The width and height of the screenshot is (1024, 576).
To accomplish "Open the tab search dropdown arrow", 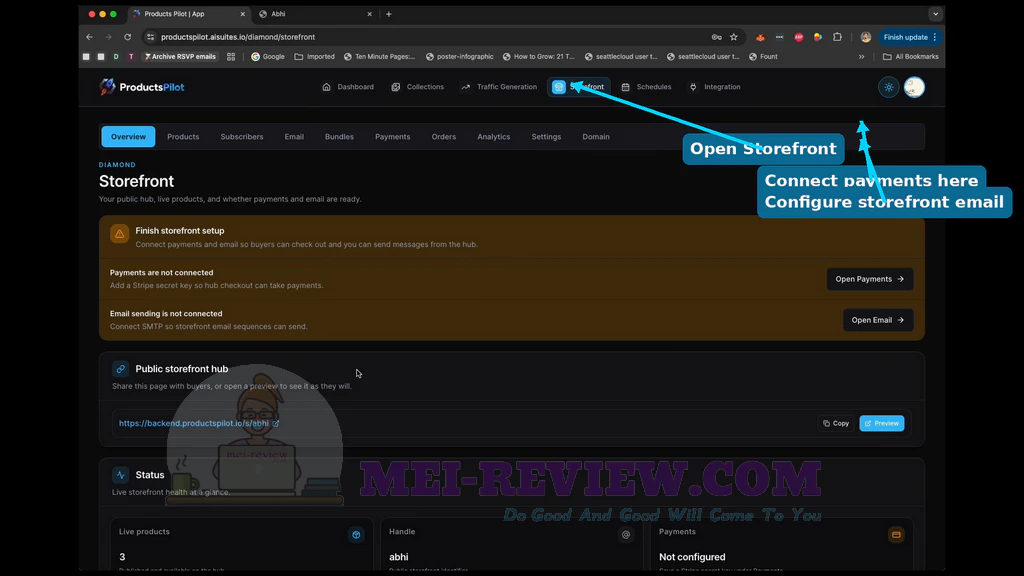I will tap(935, 14).
